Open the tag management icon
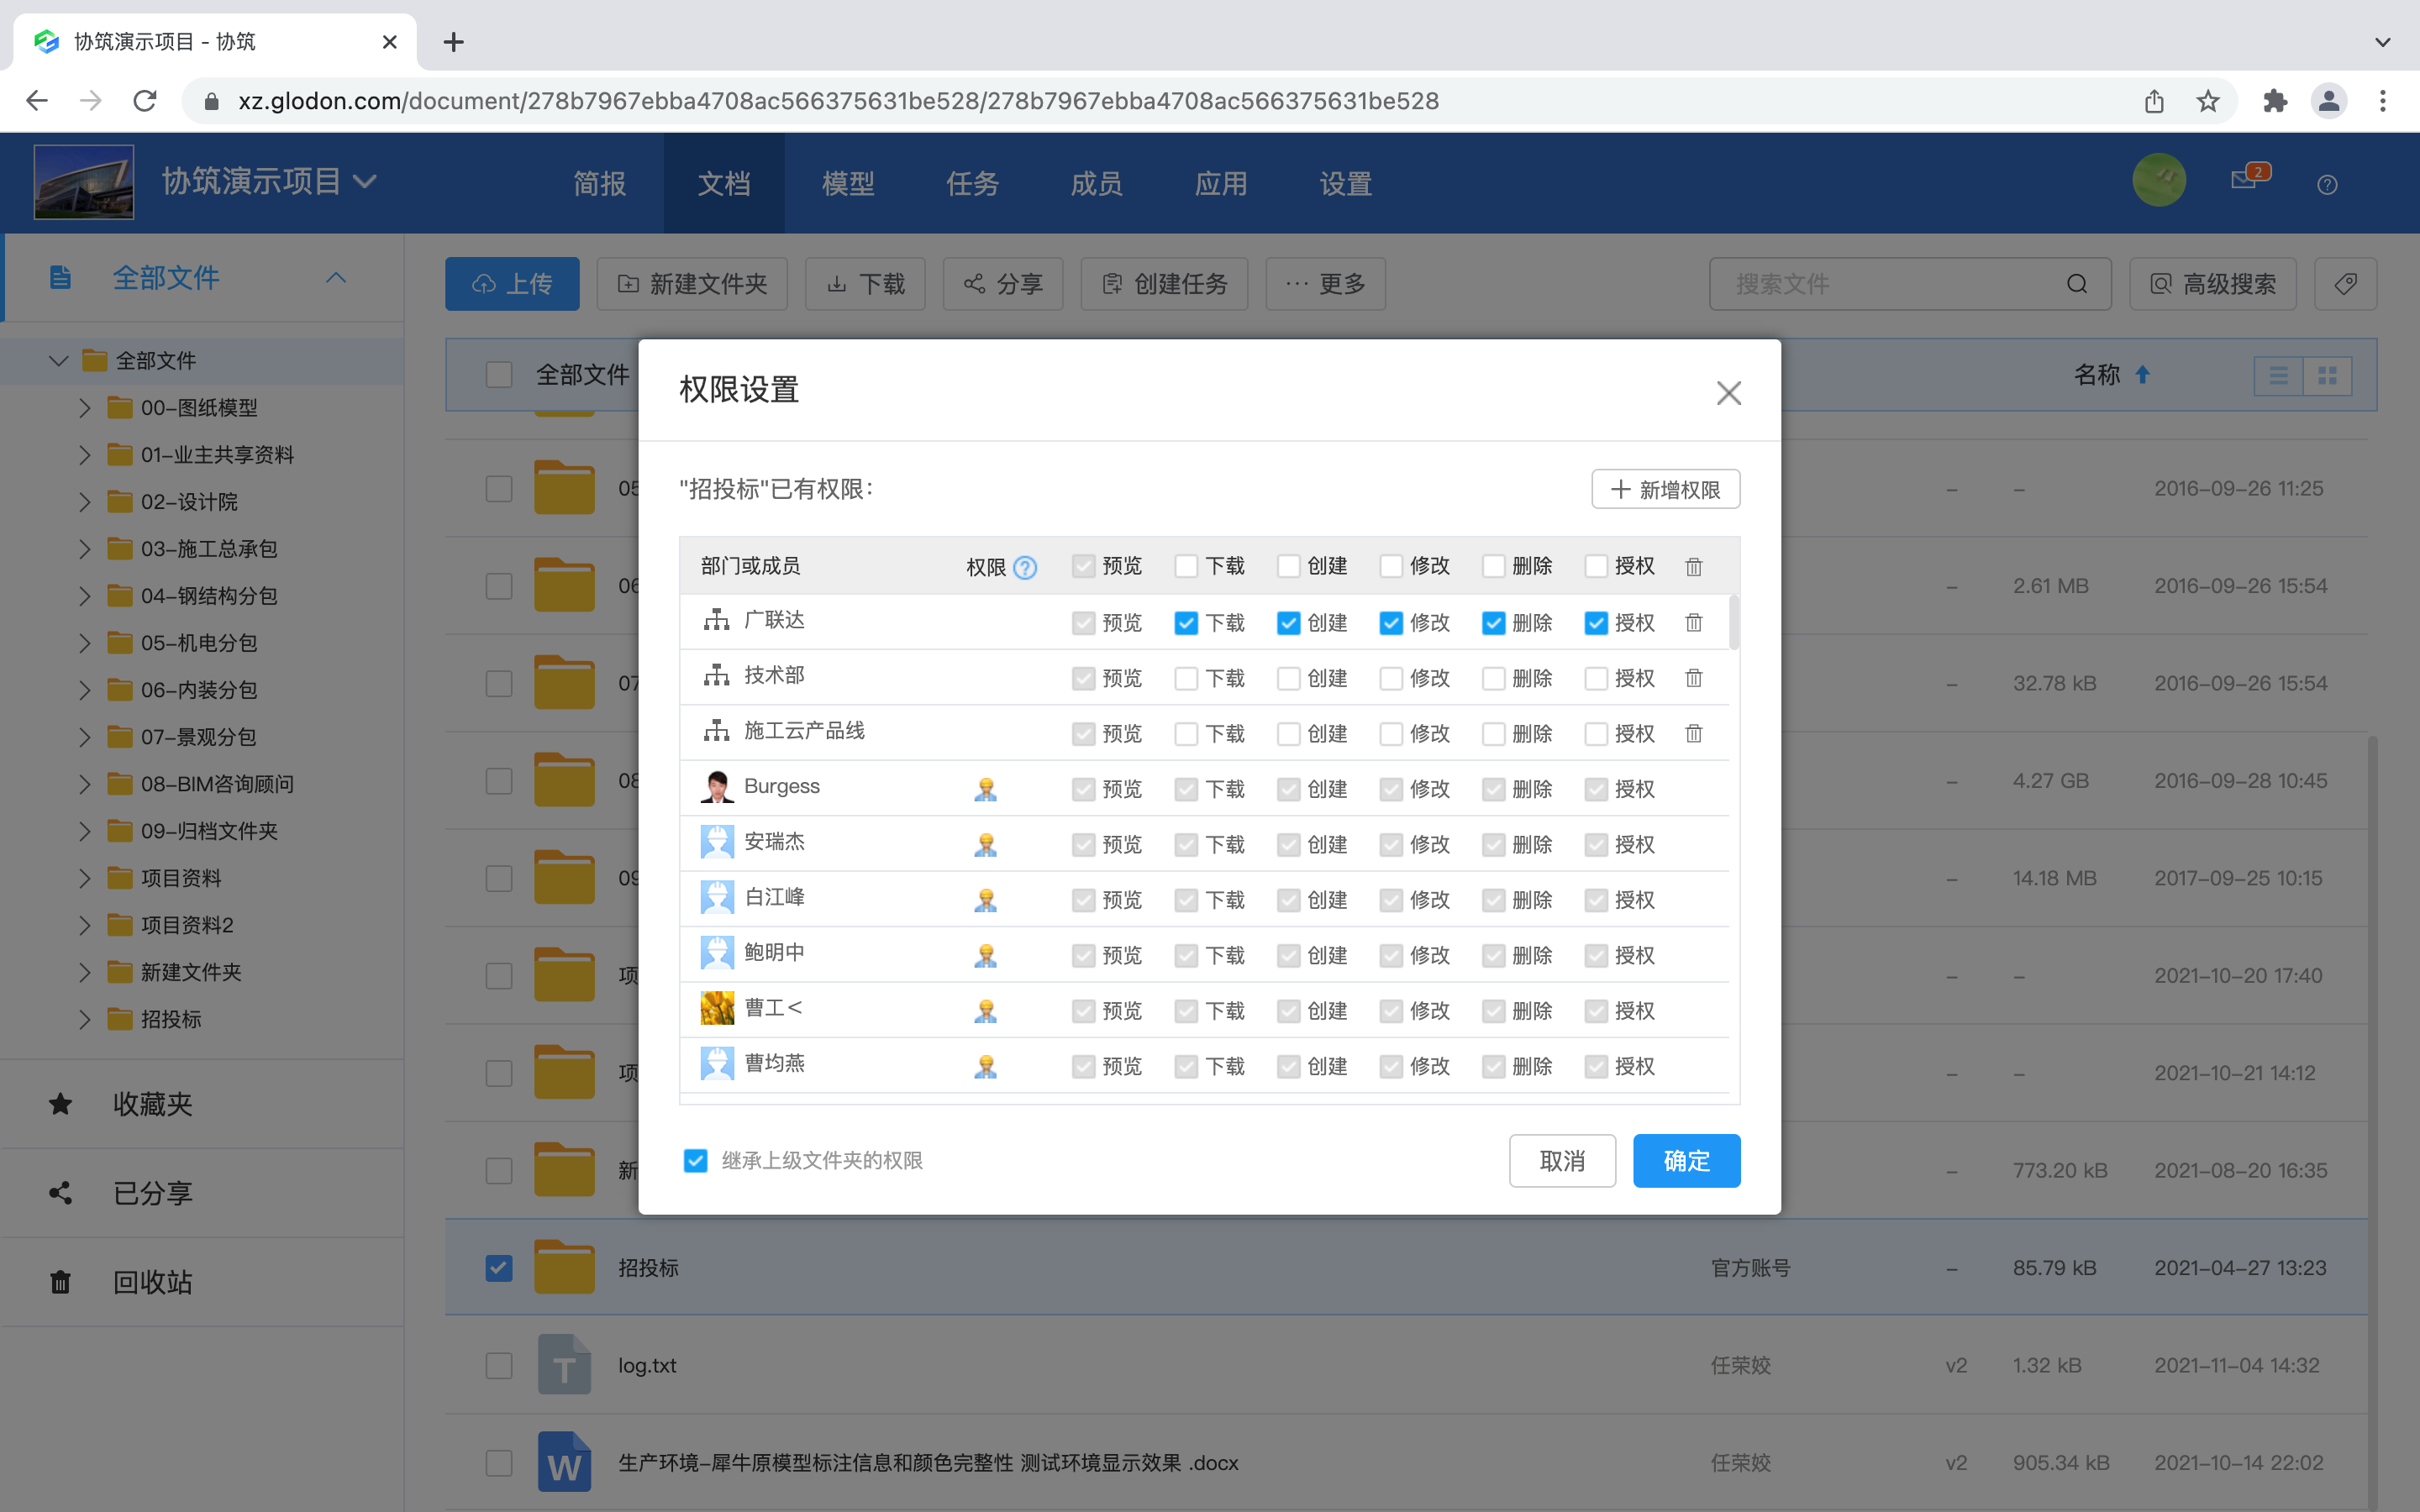This screenshot has height=1512, width=2420. [2345, 284]
